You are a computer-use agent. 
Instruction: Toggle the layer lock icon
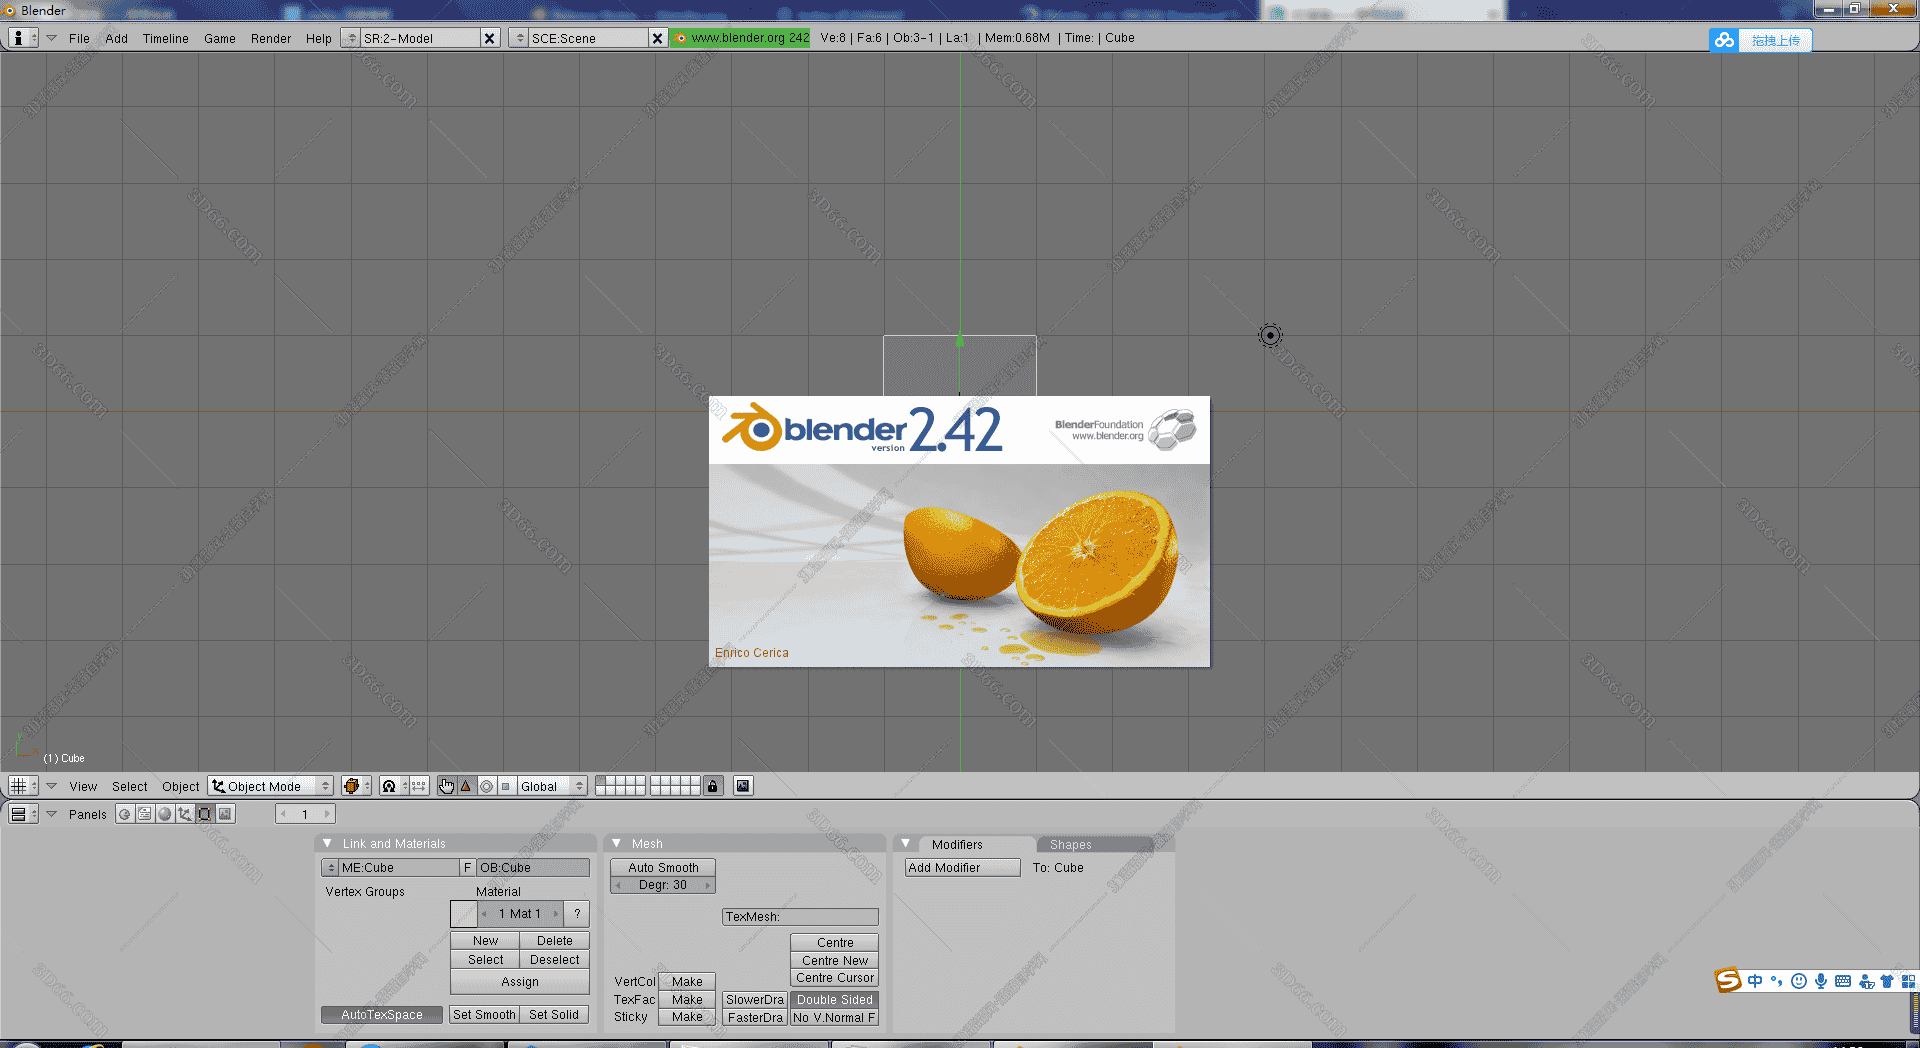tap(712, 786)
